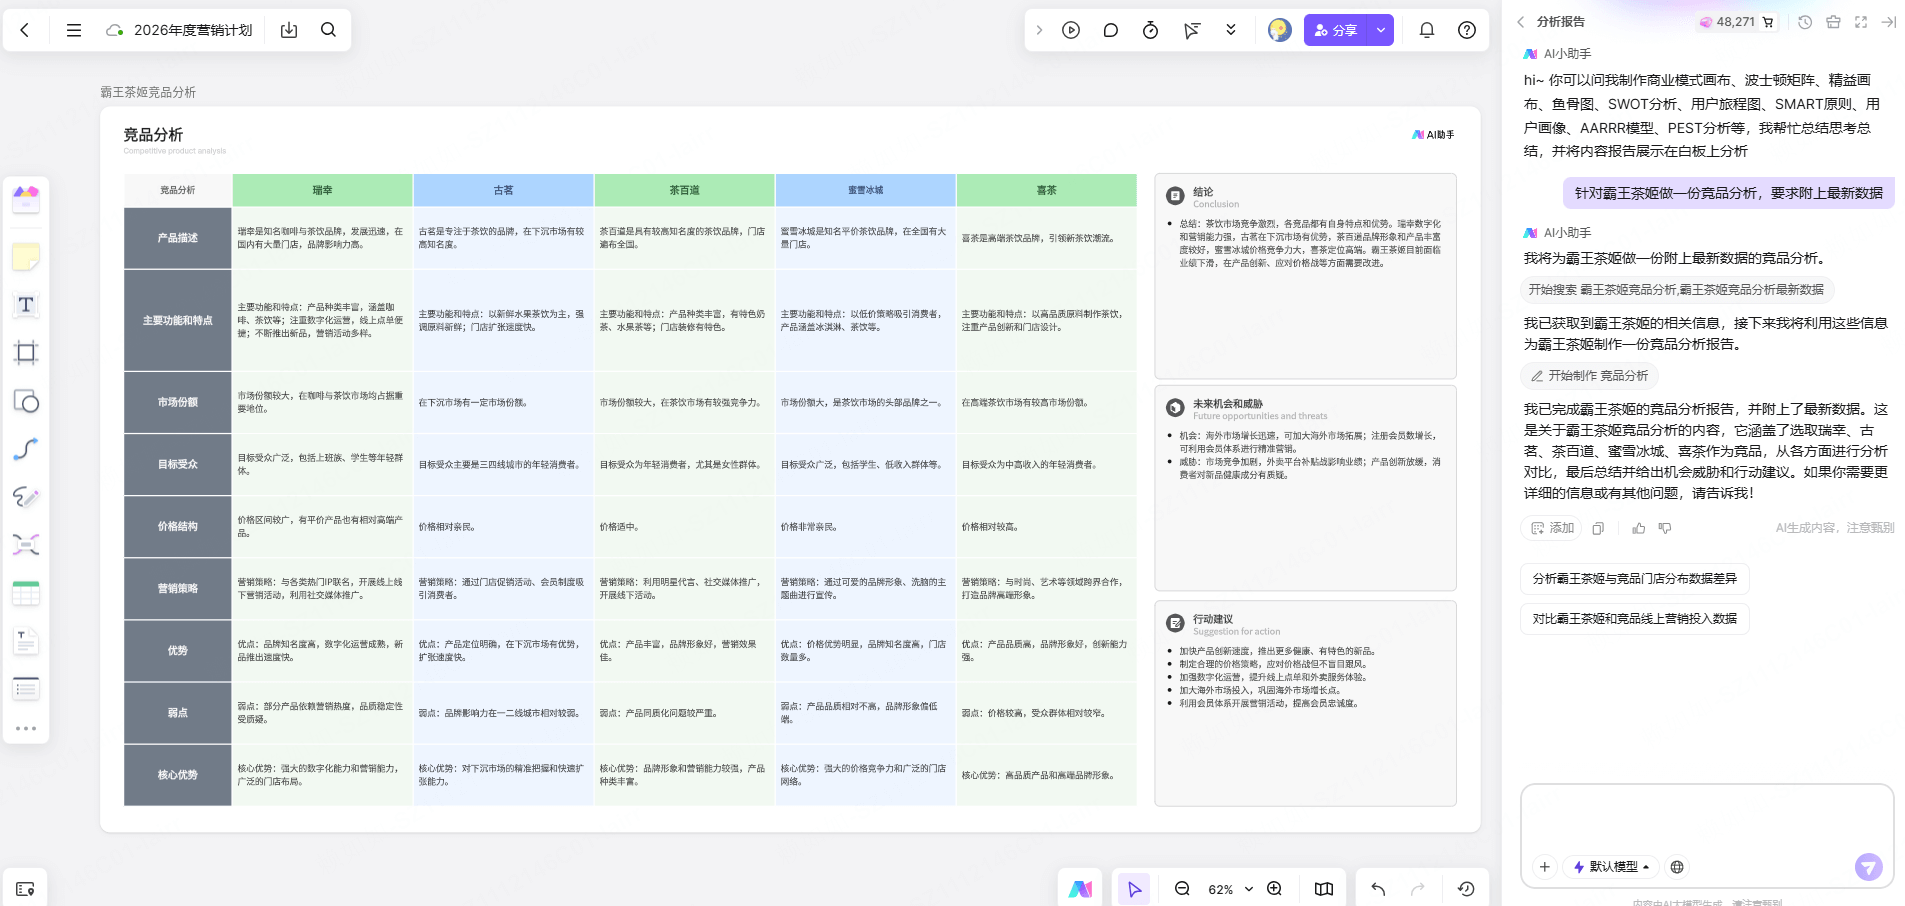Open the default model selector
1905x906 pixels.
click(1612, 867)
